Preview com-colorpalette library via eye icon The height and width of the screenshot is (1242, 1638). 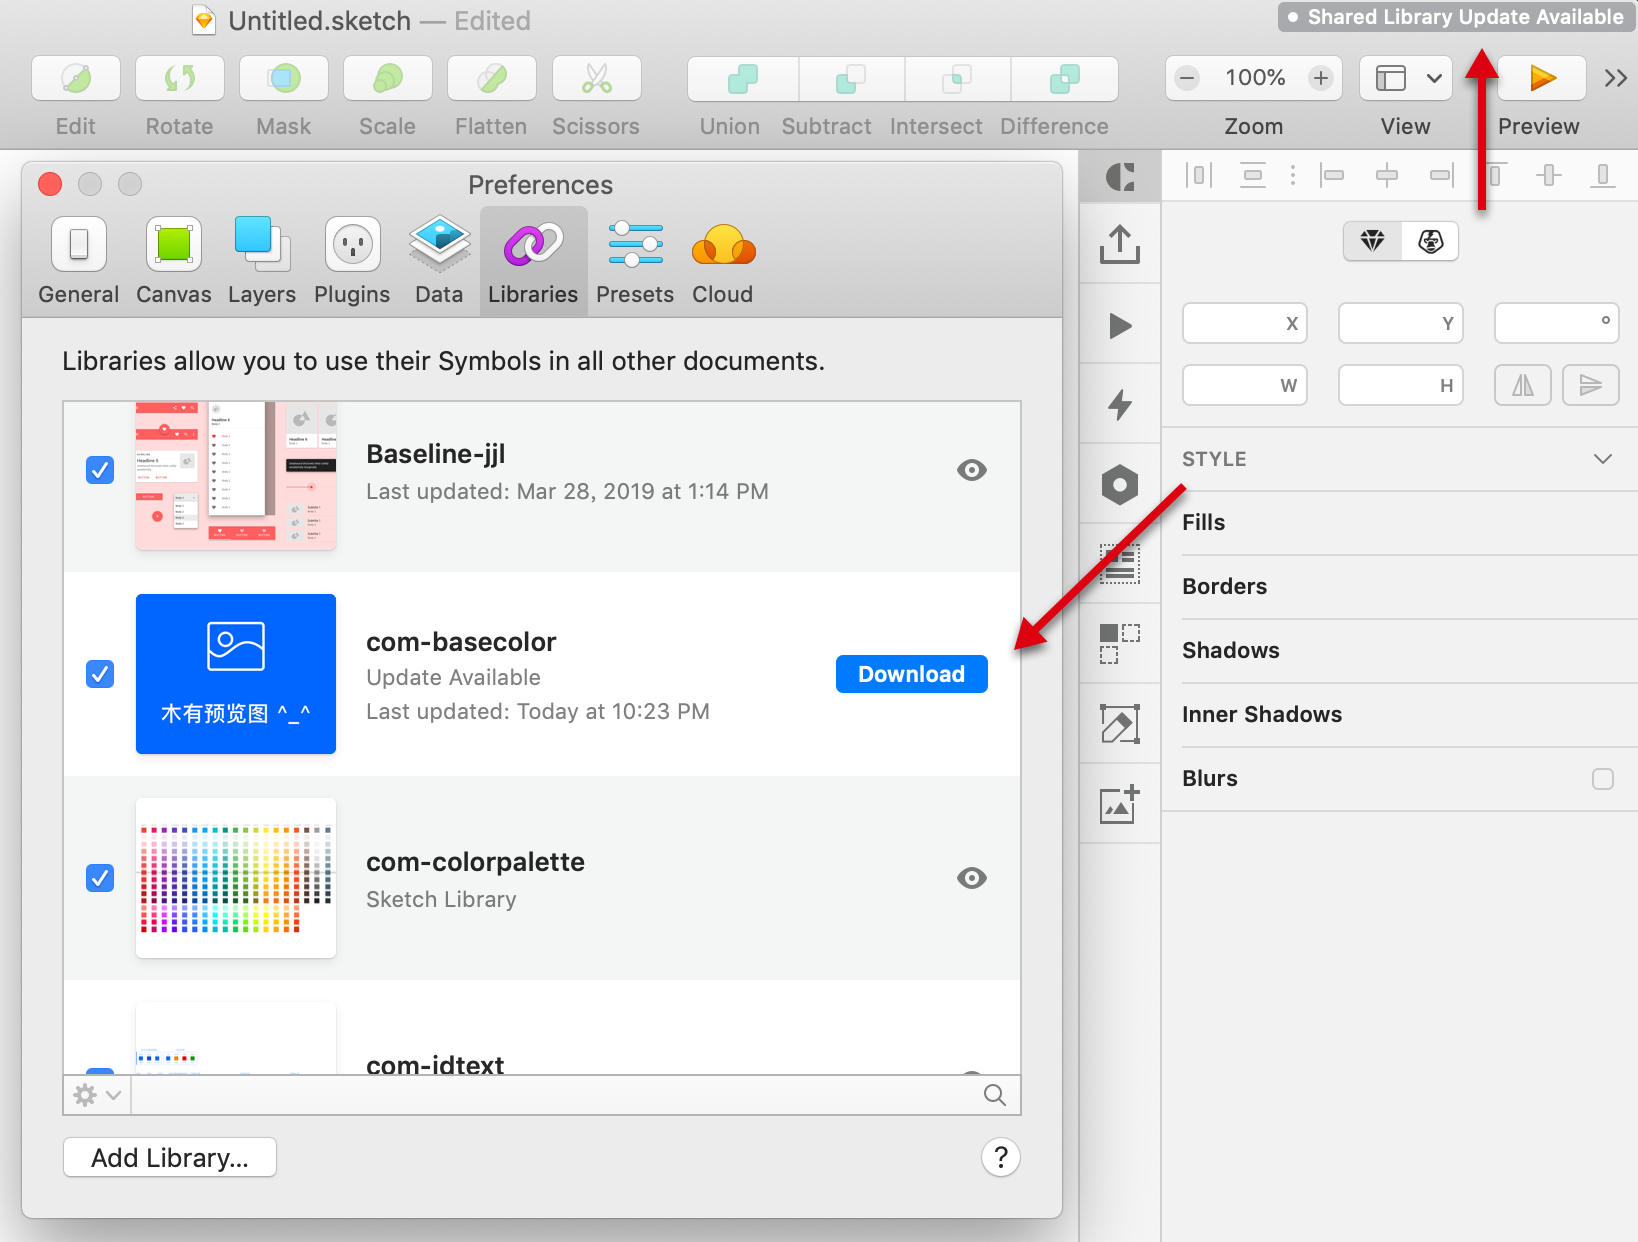pyautogui.click(x=971, y=878)
